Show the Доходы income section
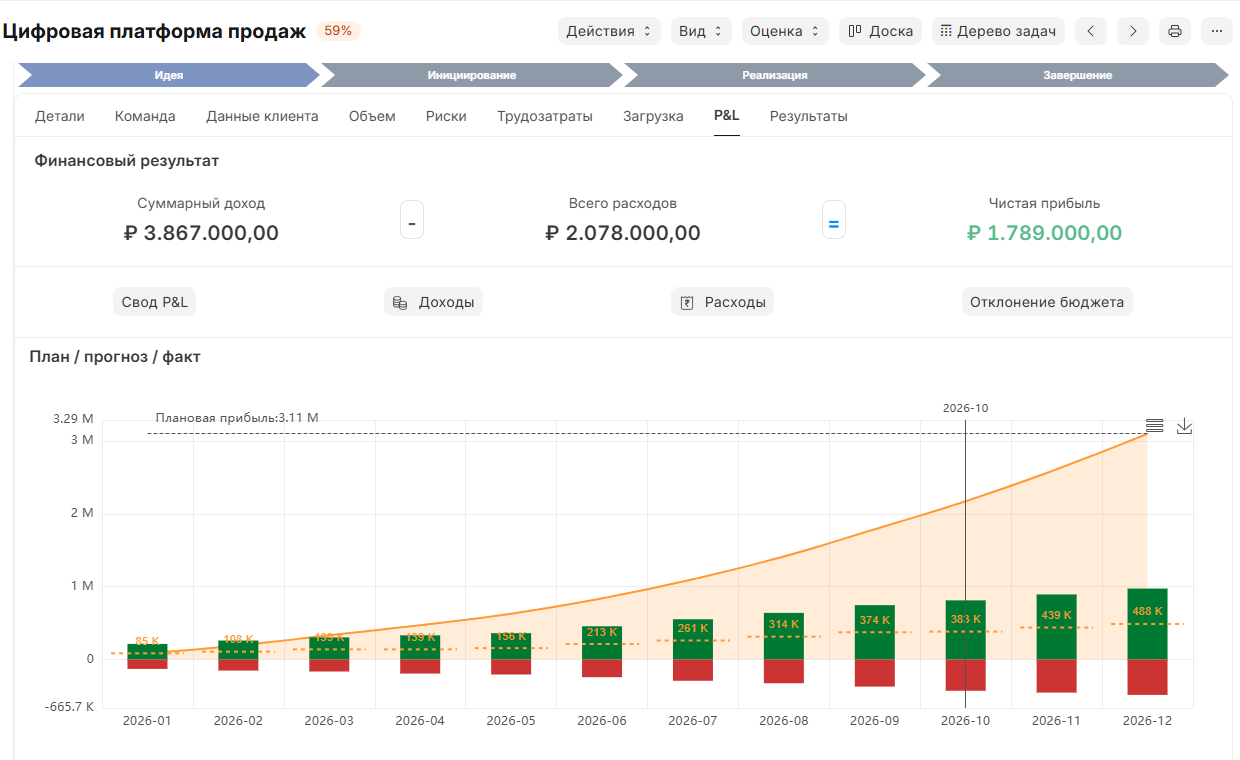The width and height of the screenshot is (1240, 760). pos(433,302)
